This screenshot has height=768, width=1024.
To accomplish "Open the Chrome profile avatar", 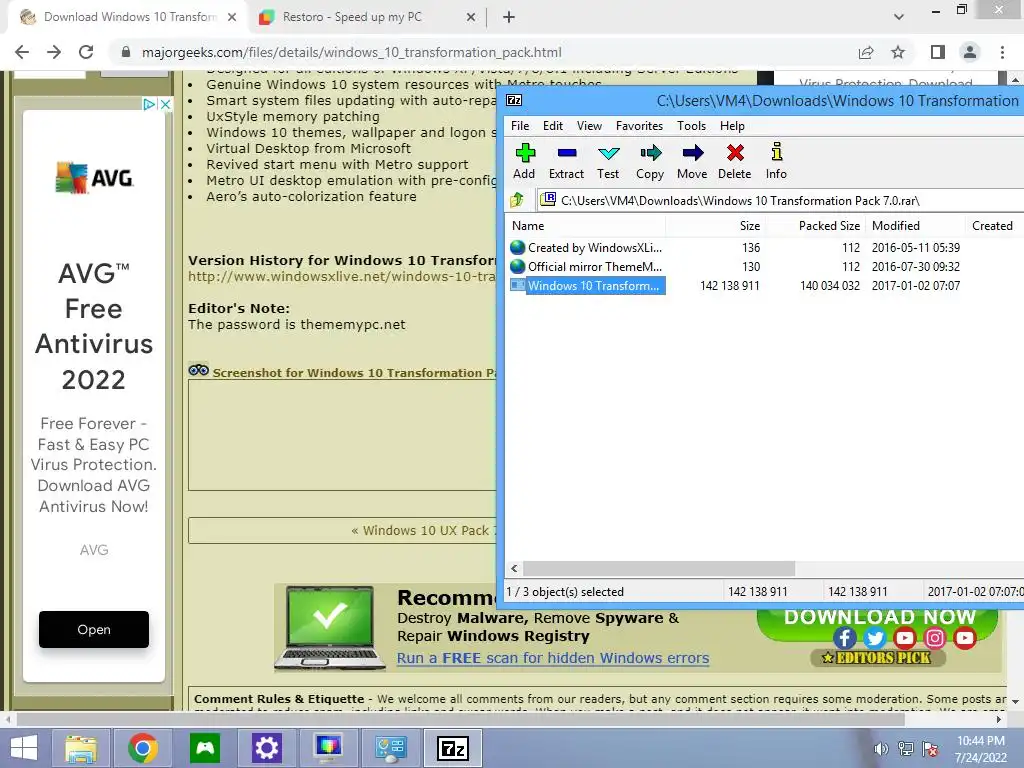I will tap(970, 52).
